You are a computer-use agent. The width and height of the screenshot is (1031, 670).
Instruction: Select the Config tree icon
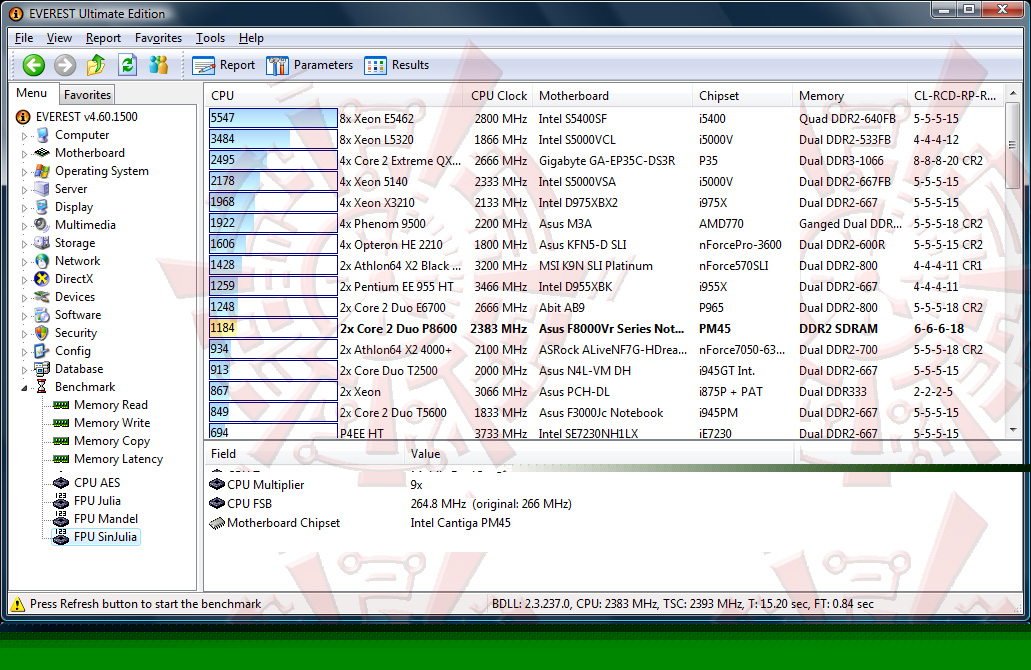click(42, 351)
